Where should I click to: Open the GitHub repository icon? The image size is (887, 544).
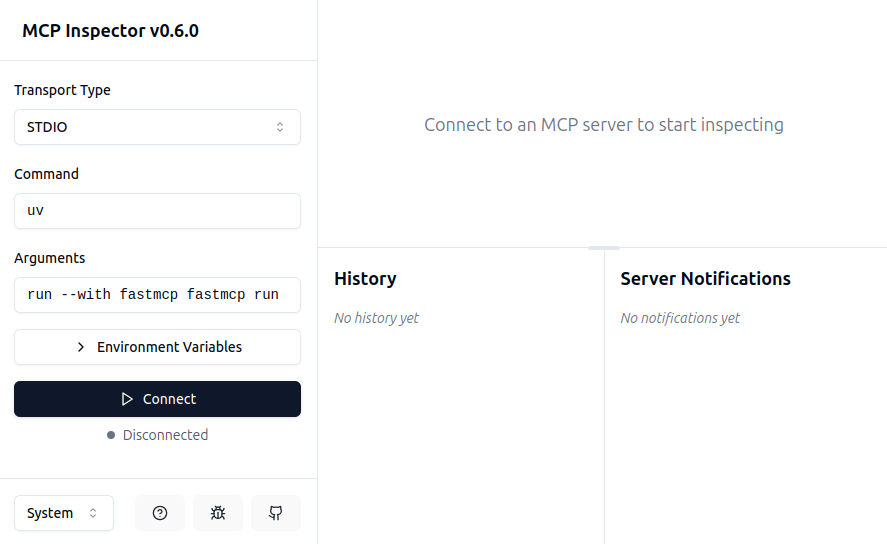click(x=275, y=513)
